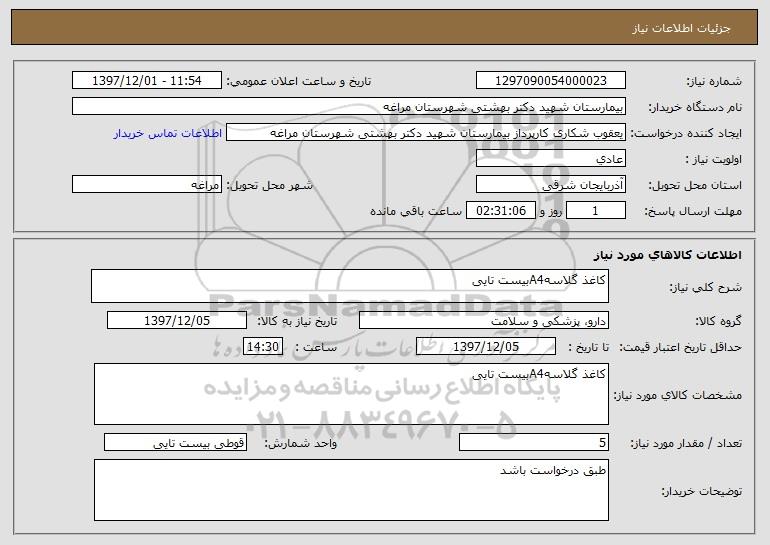Viewport: 770px width, 545px height.
Task: Click the quantity field showing 5
Action: pos(534,442)
